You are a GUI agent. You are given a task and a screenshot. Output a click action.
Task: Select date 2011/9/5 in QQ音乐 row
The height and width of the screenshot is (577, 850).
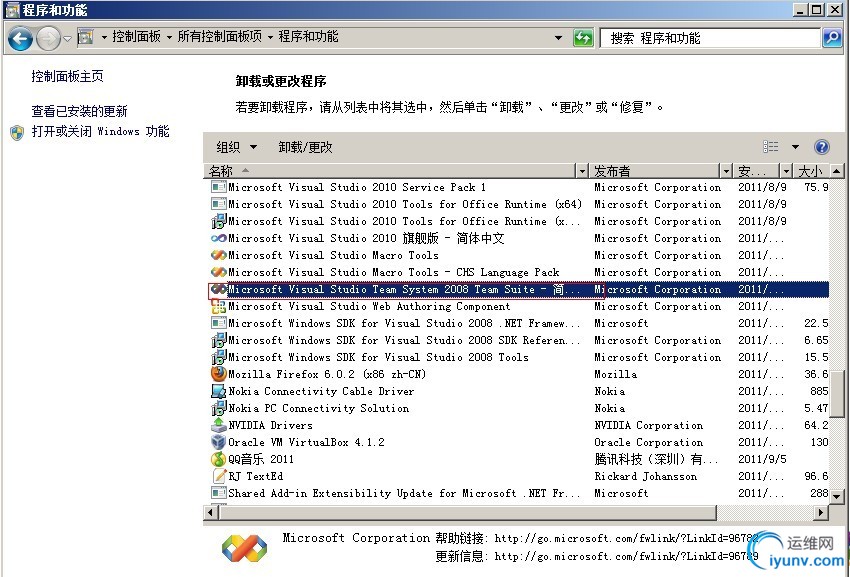click(762, 459)
